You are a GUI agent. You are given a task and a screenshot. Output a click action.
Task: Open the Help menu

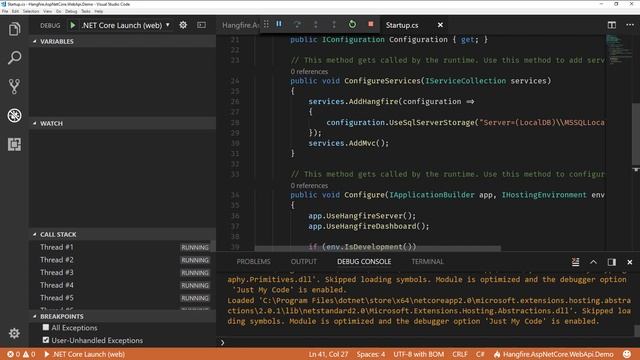point(99,11)
